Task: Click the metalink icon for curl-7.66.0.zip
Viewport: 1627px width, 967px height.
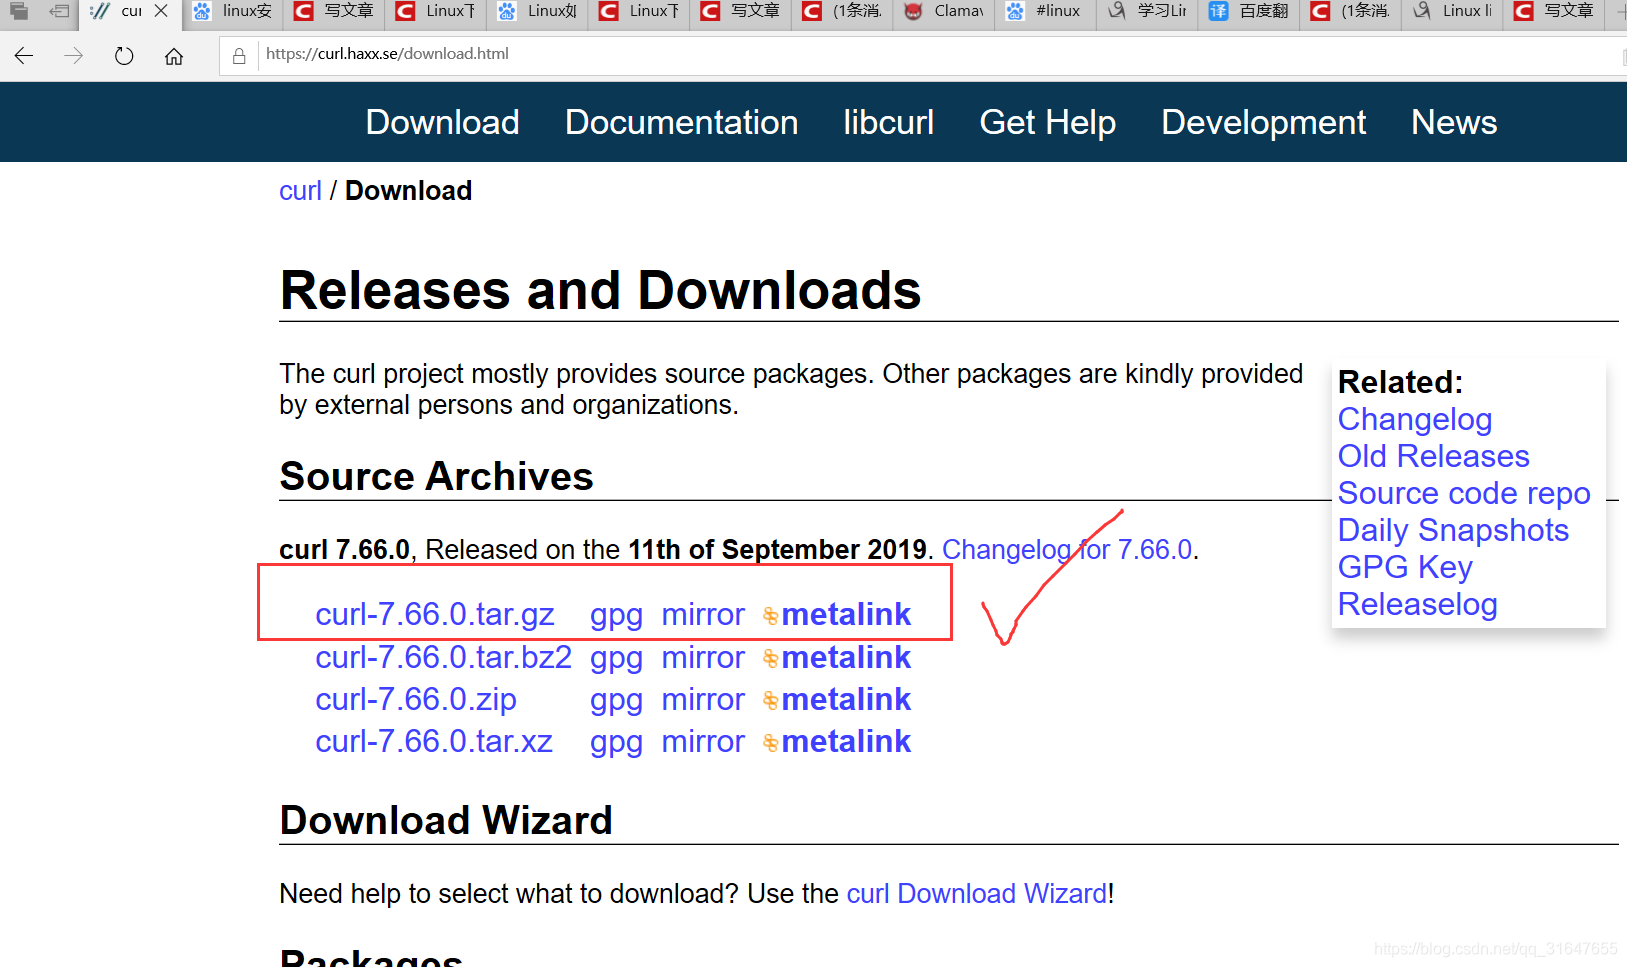Action: point(770,700)
